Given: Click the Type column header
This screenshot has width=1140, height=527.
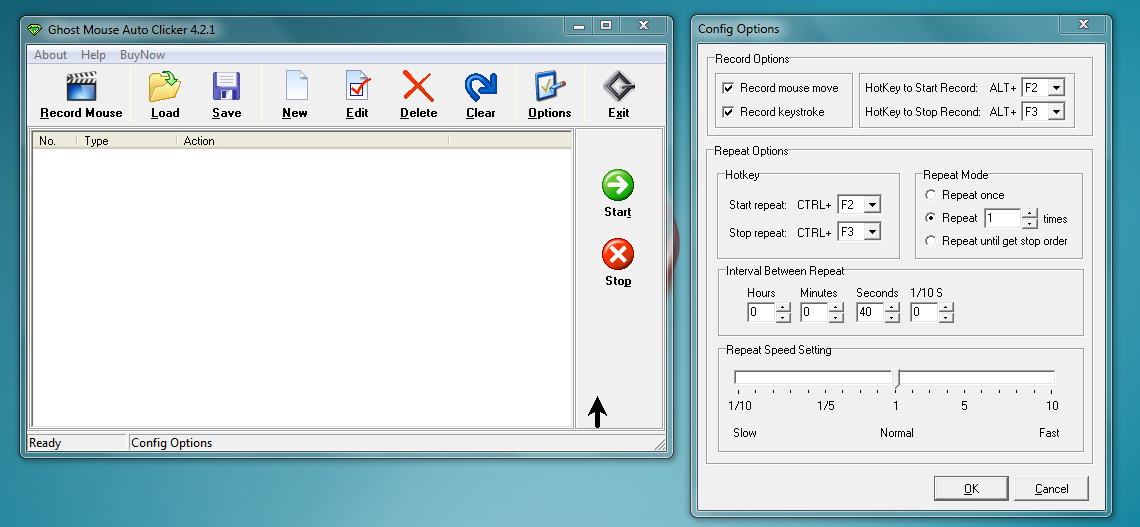Looking at the screenshot, I should point(127,141).
